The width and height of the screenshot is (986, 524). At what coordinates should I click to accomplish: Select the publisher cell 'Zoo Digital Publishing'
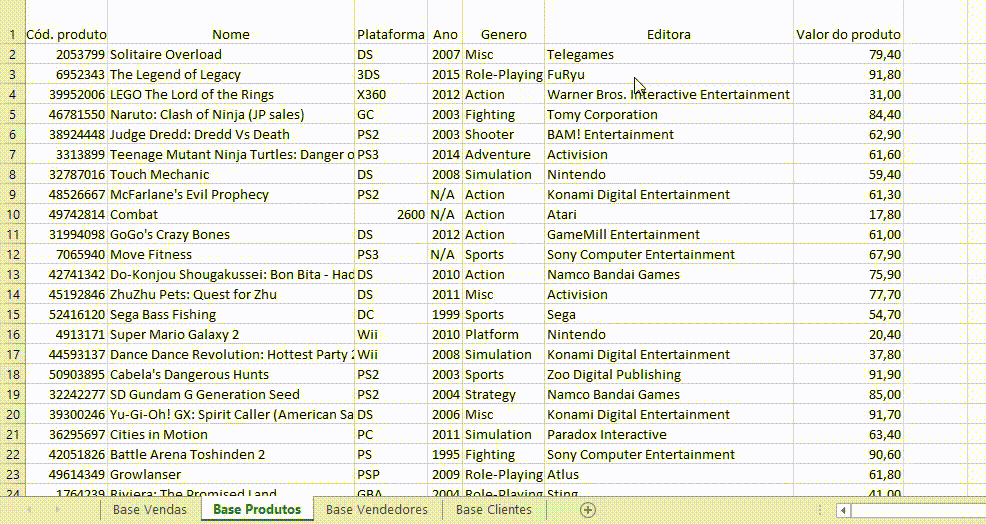[x=668, y=375]
